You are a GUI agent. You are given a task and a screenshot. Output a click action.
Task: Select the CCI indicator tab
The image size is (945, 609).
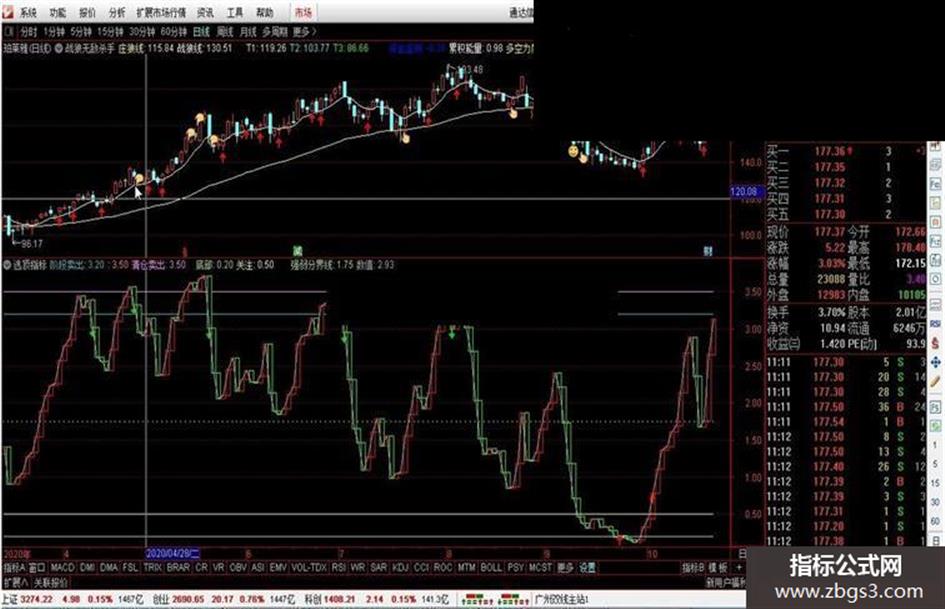(421, 567)
